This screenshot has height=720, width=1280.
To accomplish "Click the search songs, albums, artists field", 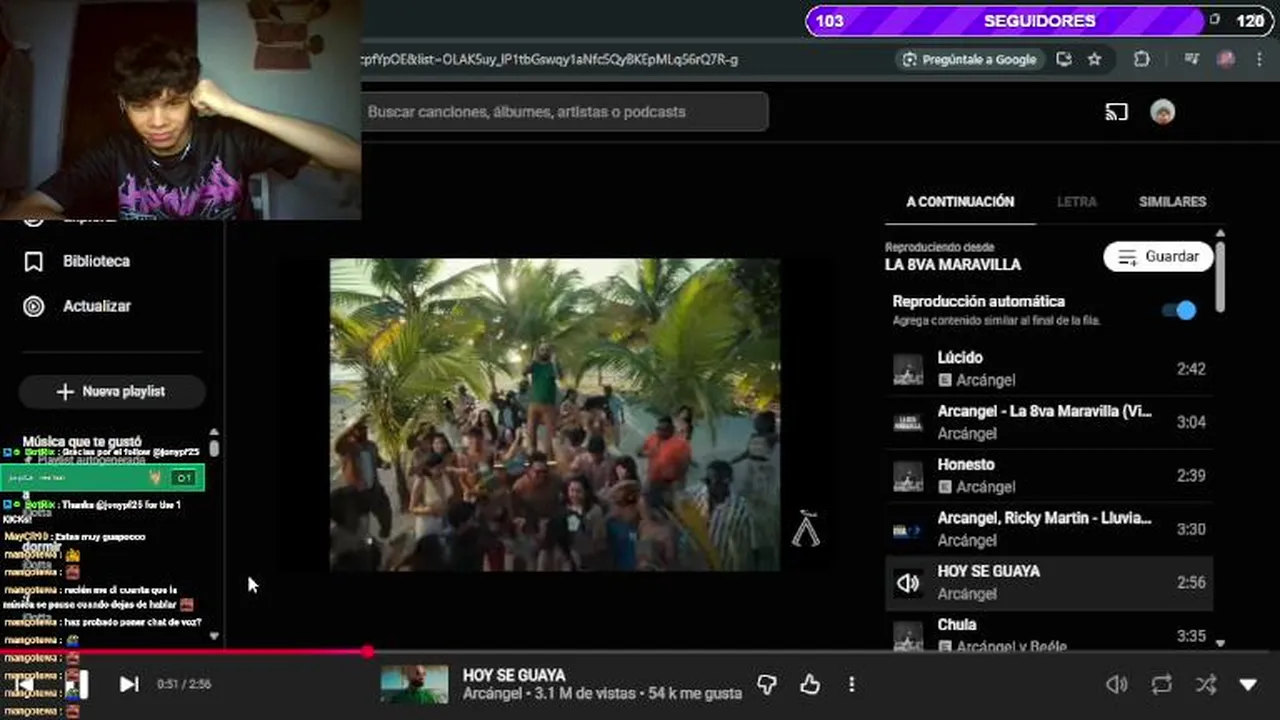I will click(x=564, y=112).
